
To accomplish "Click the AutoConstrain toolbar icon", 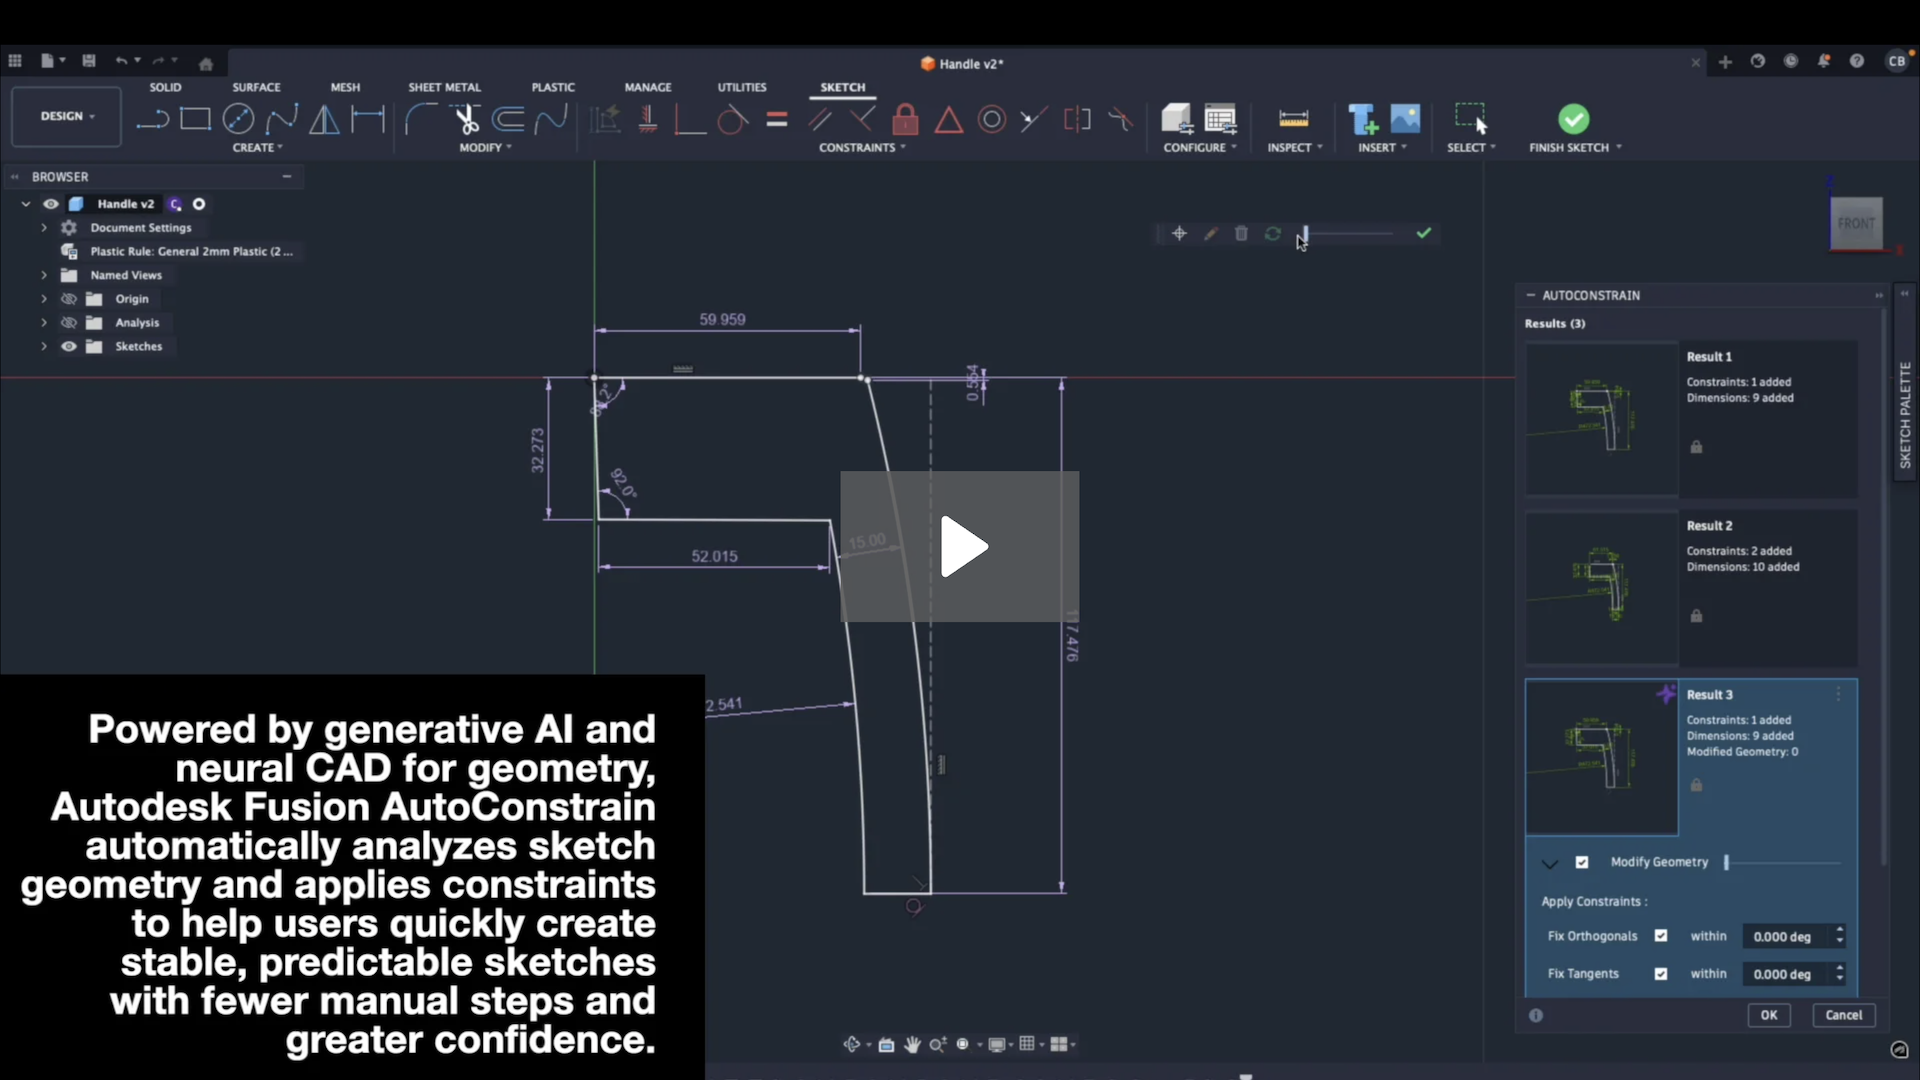I will (604, 120).
